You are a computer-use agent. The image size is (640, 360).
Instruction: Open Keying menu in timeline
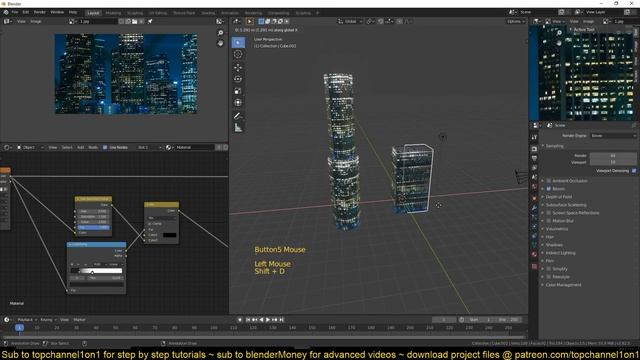pyautogui.click(x=48, y=320)
